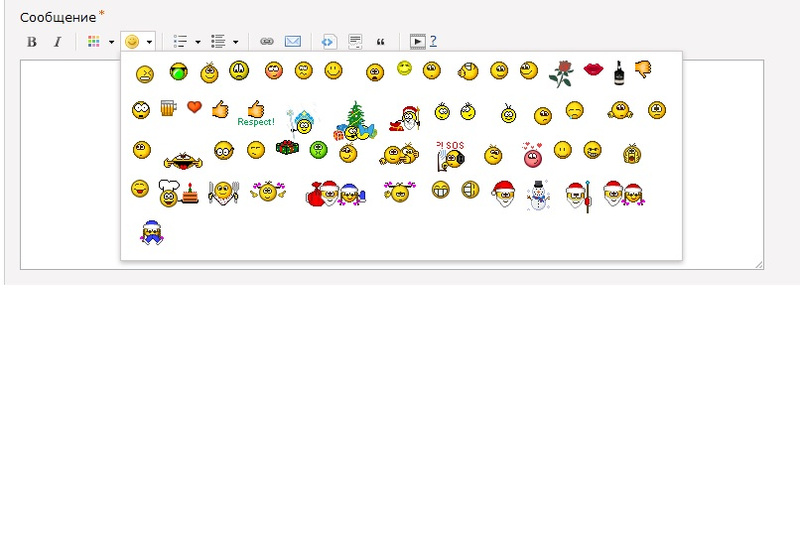This screenshot has width=800, height=533.
Task: Insert the beer mug emoticon
Action: click(x=168, y=108)
